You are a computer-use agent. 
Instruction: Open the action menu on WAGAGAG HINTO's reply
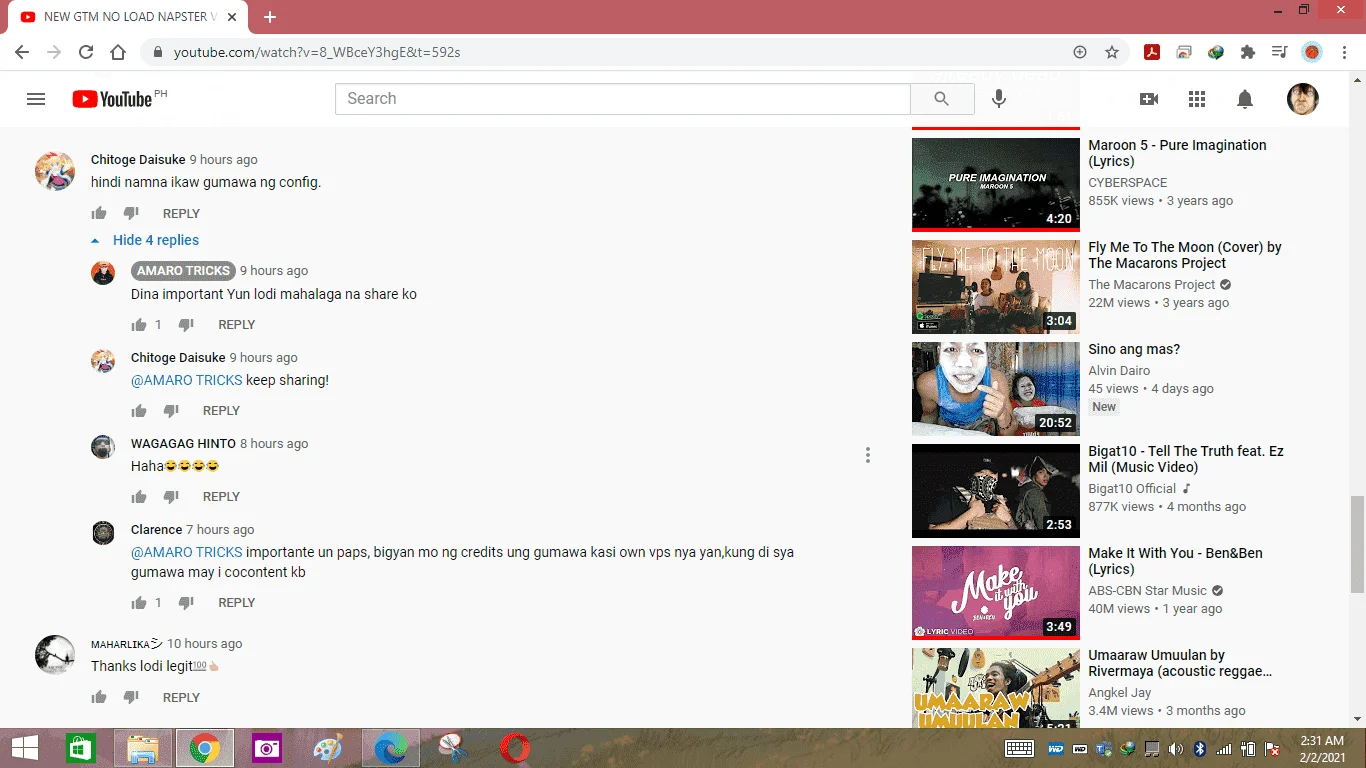[x=868, y=456]
